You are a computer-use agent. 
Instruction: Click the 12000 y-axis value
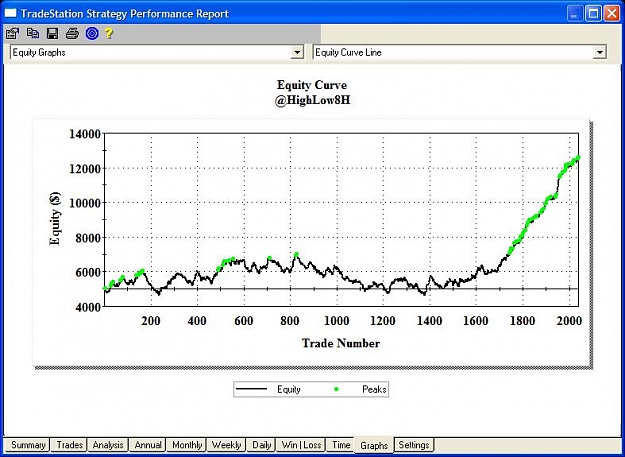85,169
